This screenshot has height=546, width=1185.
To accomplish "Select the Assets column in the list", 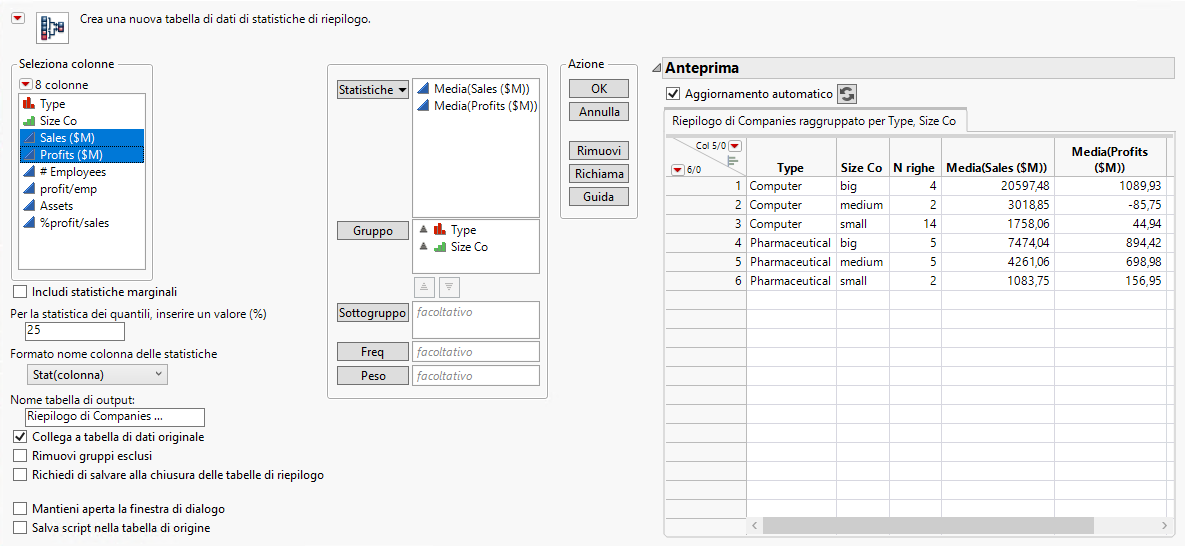I will [82, 205].
